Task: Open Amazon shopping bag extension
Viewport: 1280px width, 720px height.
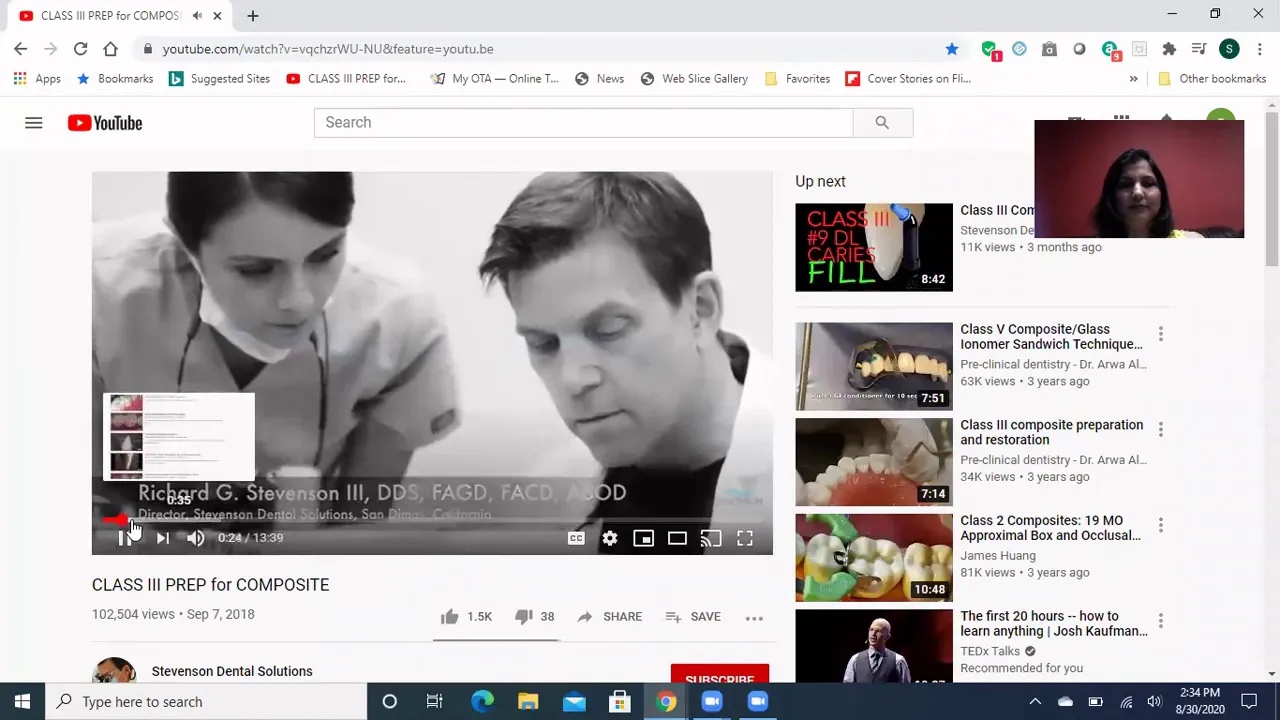Action: tap(1049, 49)
